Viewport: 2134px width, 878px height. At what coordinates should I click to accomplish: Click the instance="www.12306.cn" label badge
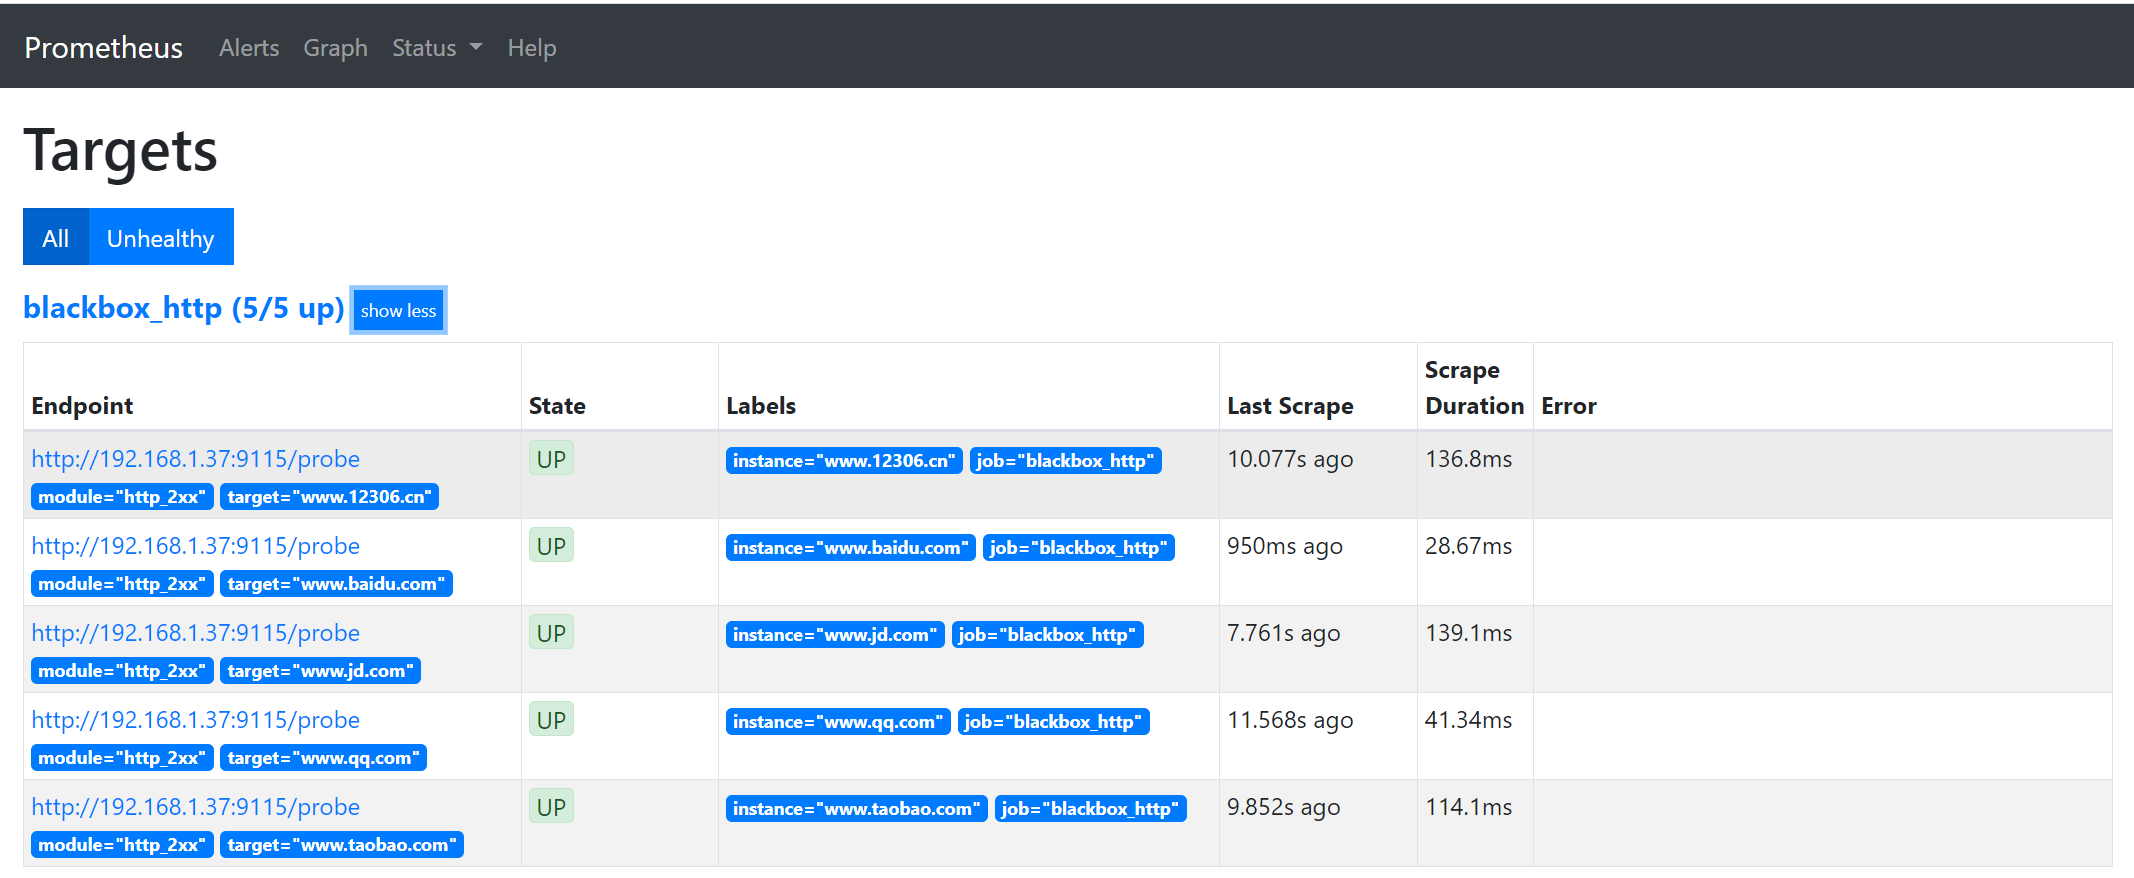(x=844, y=461)
